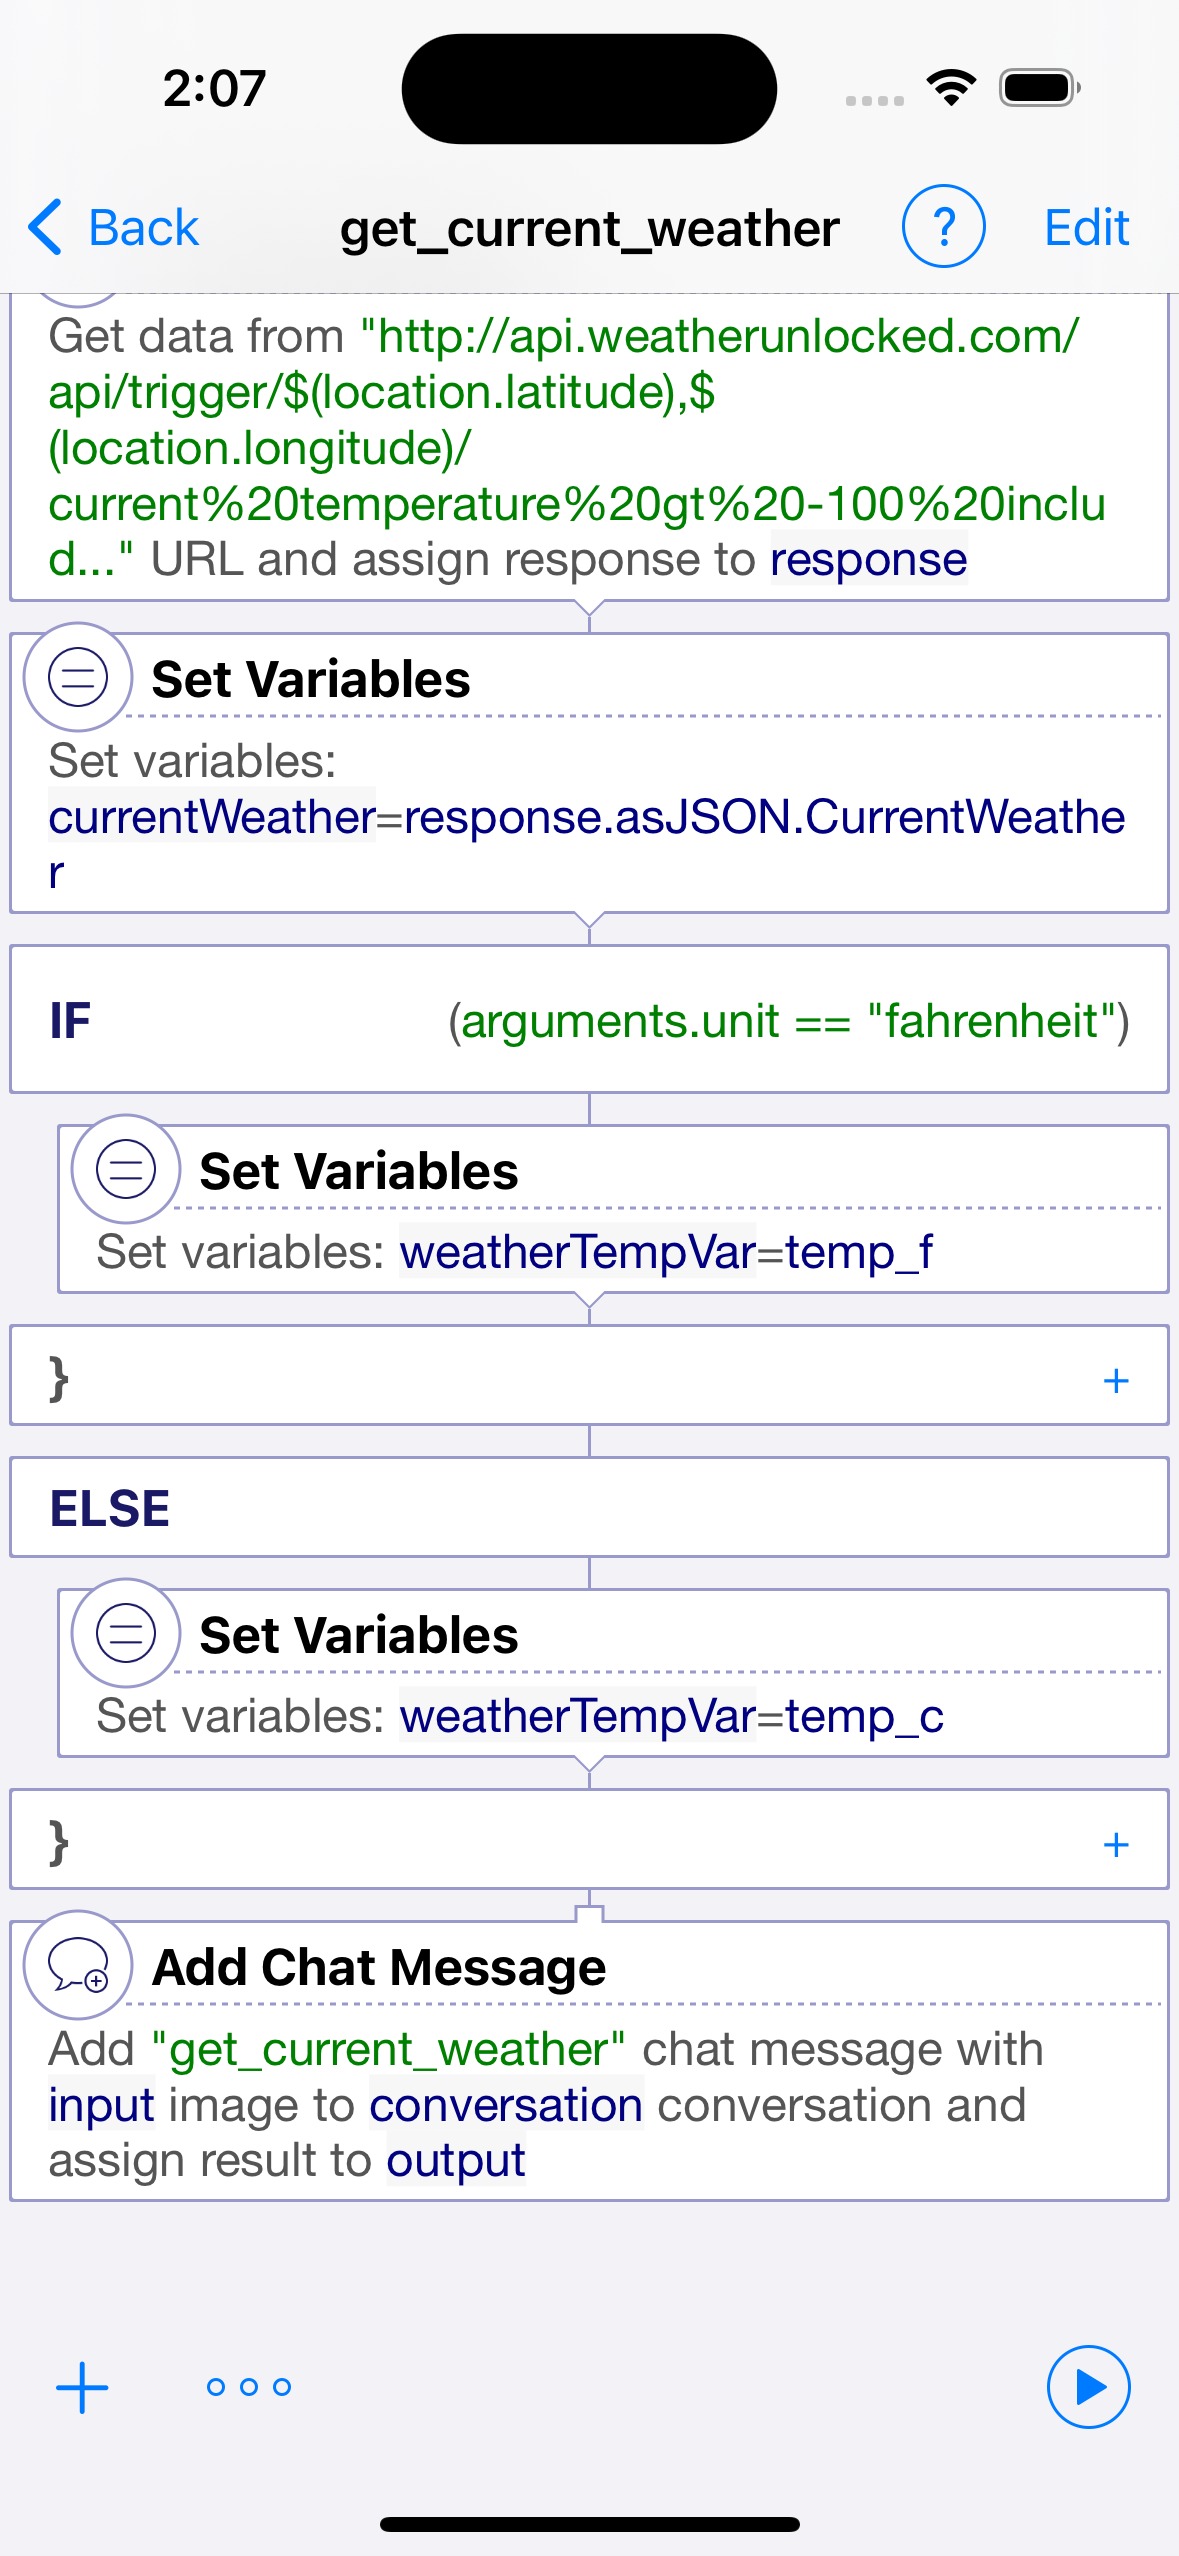Tap the conversation variable in chat message
Image resolution: width=1179 pixels, height=2556 pixels.
tap(506, 2105)
